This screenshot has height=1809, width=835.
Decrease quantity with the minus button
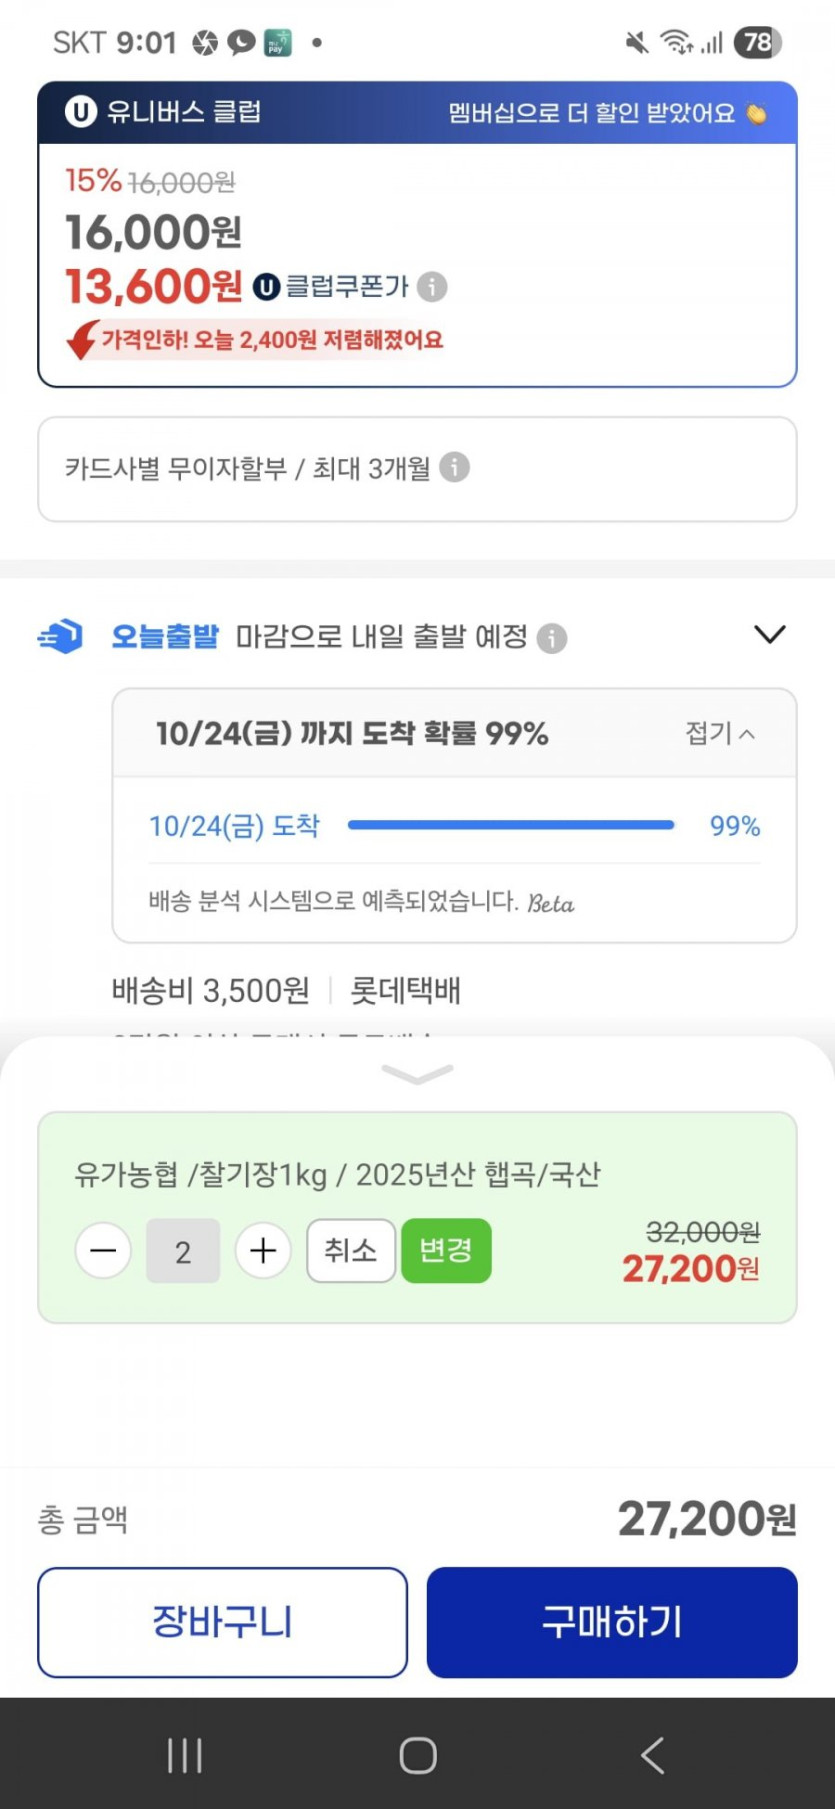click(x=104, y=1251)
